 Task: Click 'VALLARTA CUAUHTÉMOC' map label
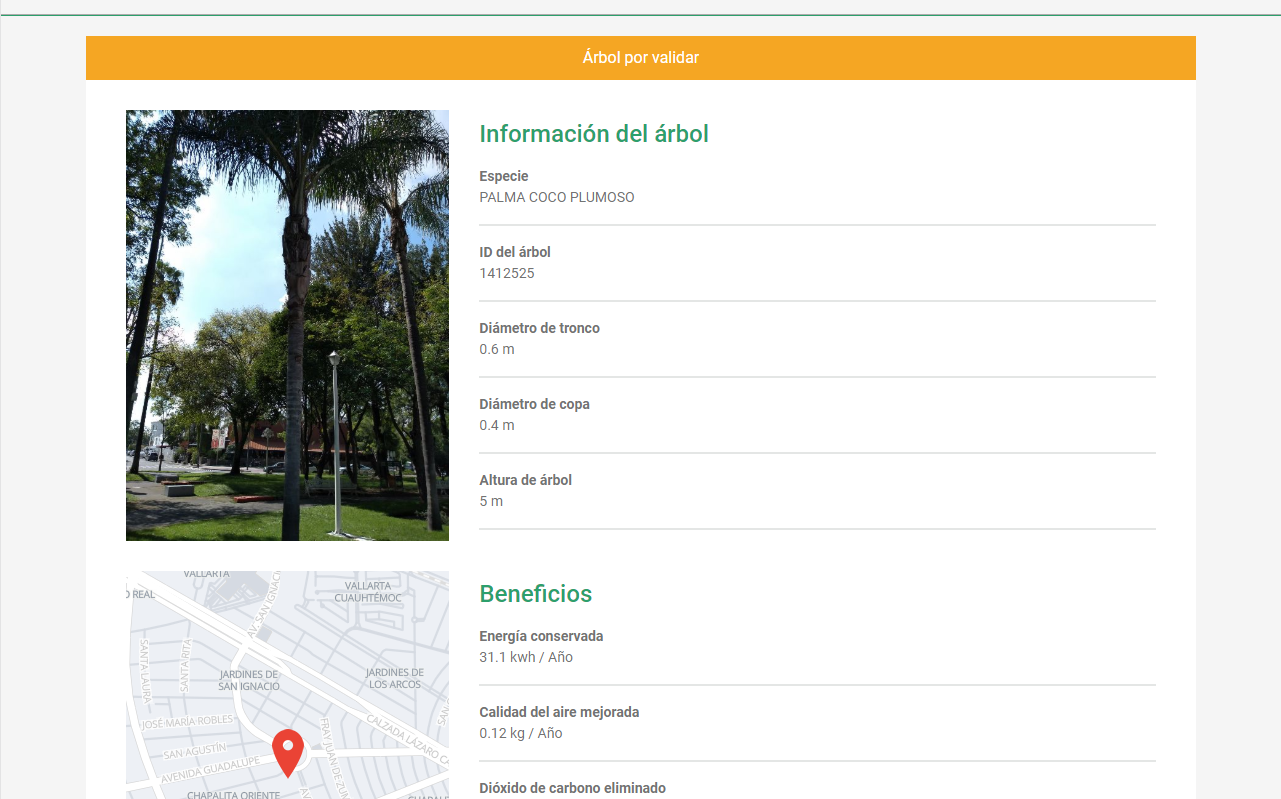(x=367, y=591)
